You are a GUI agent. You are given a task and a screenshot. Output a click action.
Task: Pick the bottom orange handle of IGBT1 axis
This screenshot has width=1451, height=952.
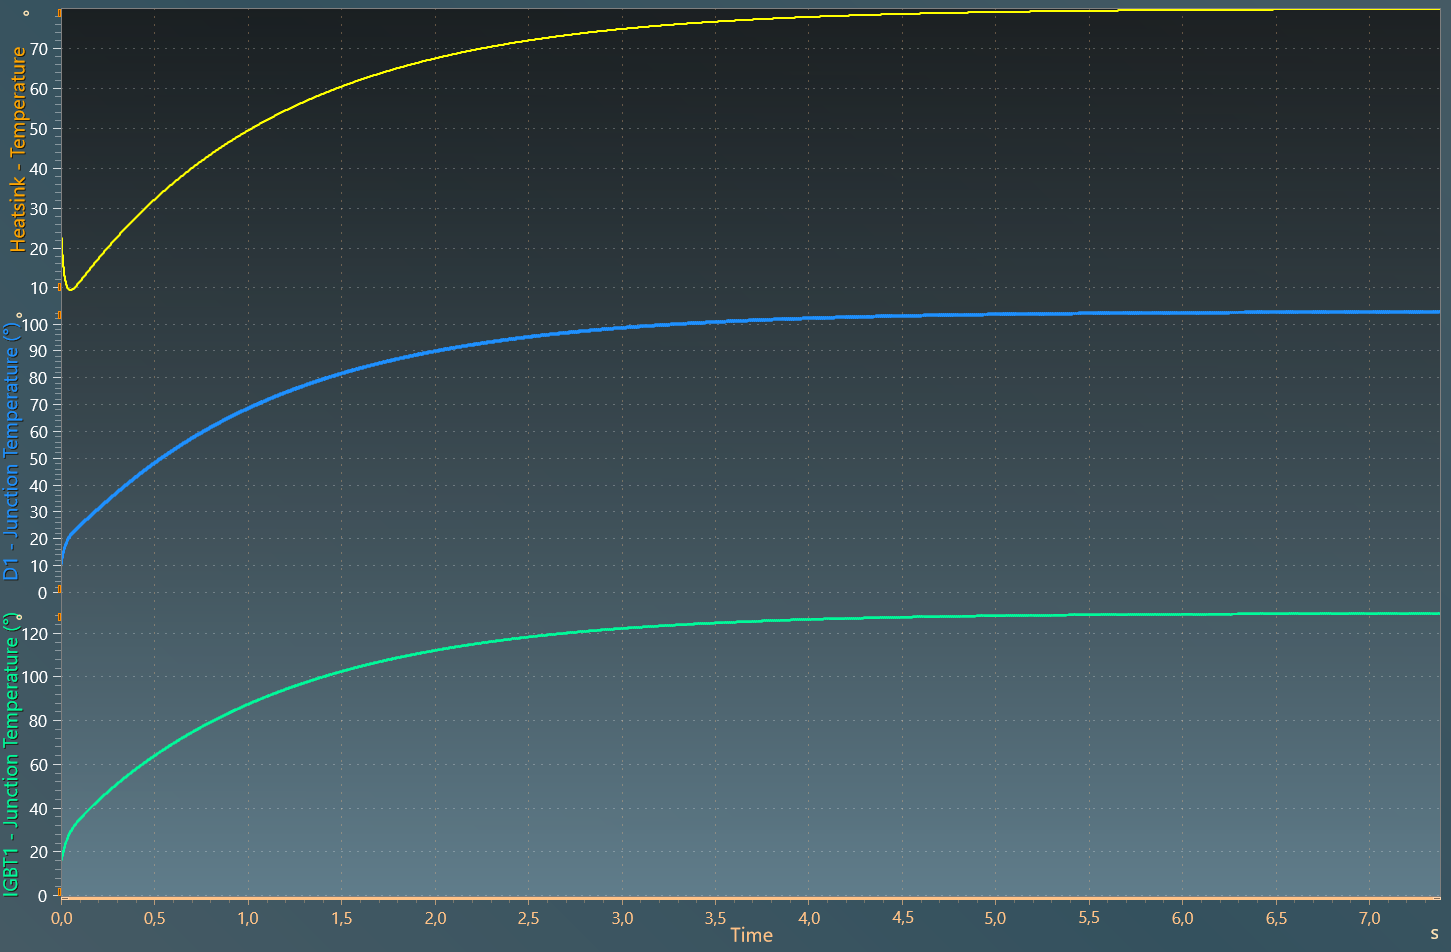tap(59, 891)
